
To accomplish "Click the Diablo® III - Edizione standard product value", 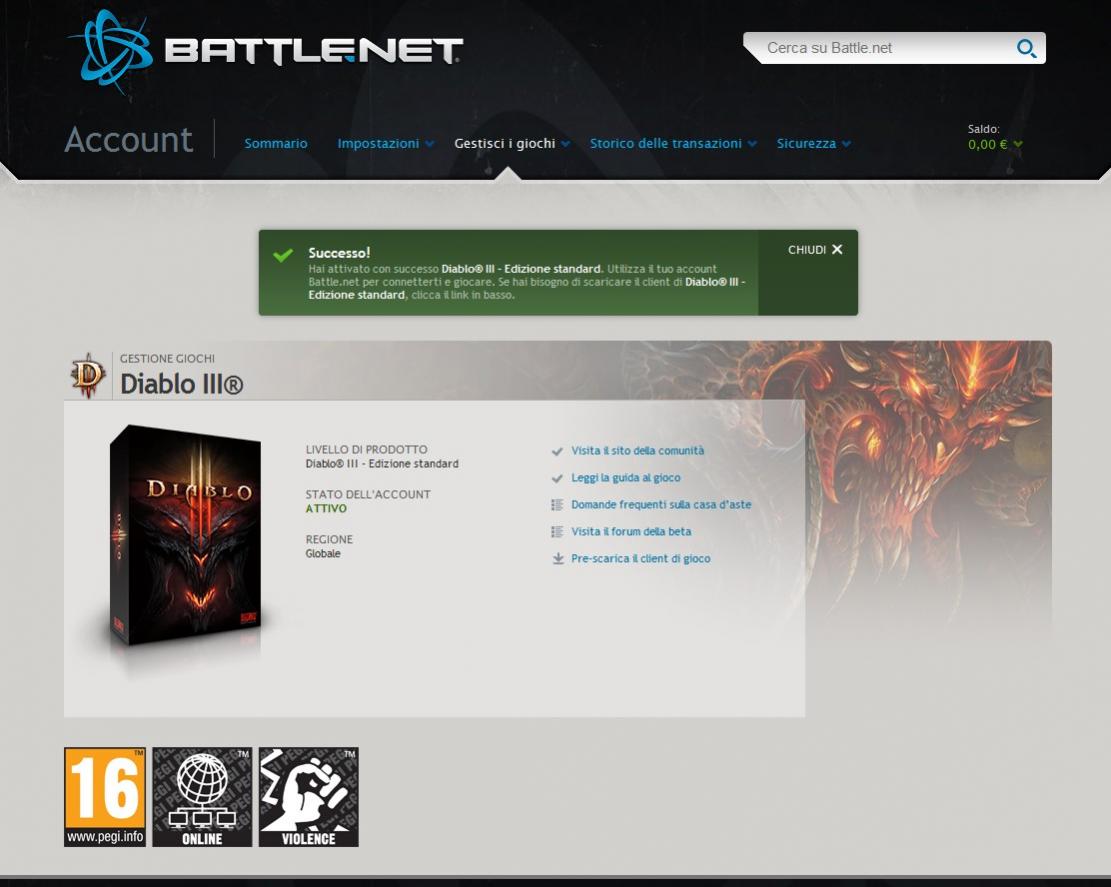I will click(x=382, y=464).
